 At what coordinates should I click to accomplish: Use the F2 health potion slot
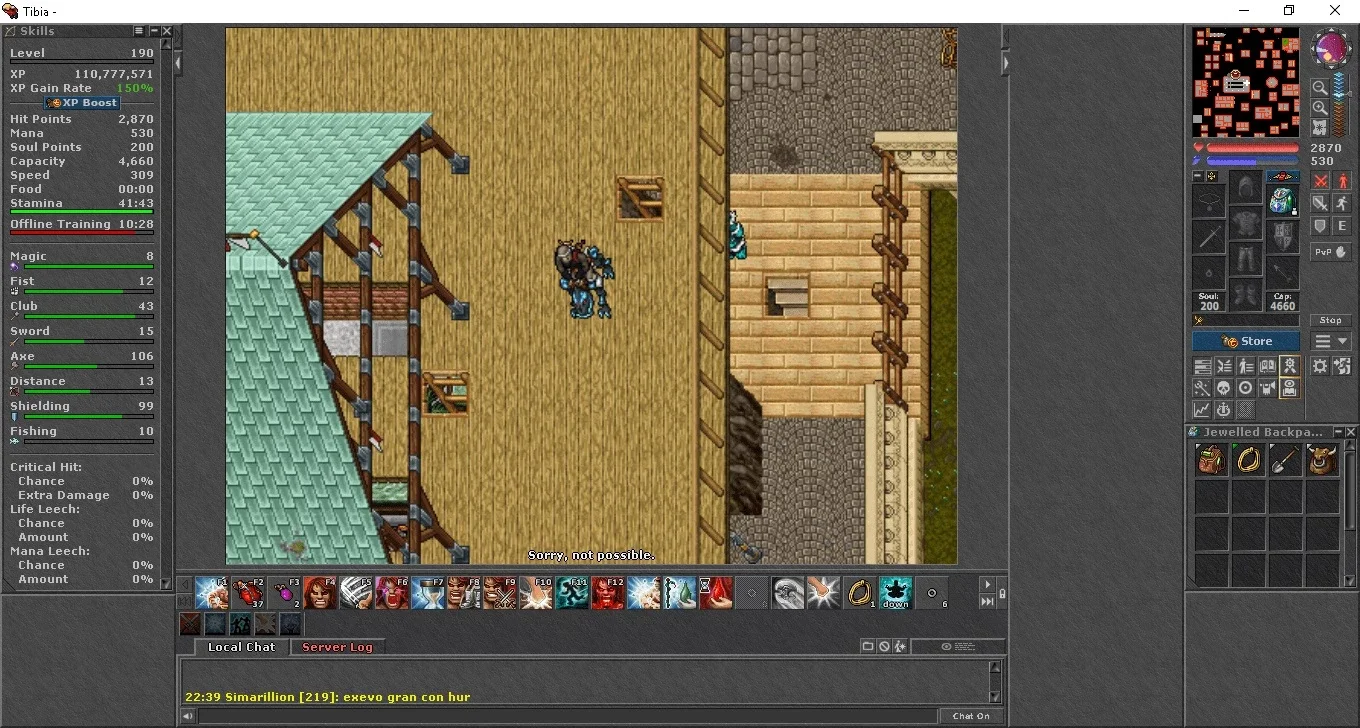[248, 593]
